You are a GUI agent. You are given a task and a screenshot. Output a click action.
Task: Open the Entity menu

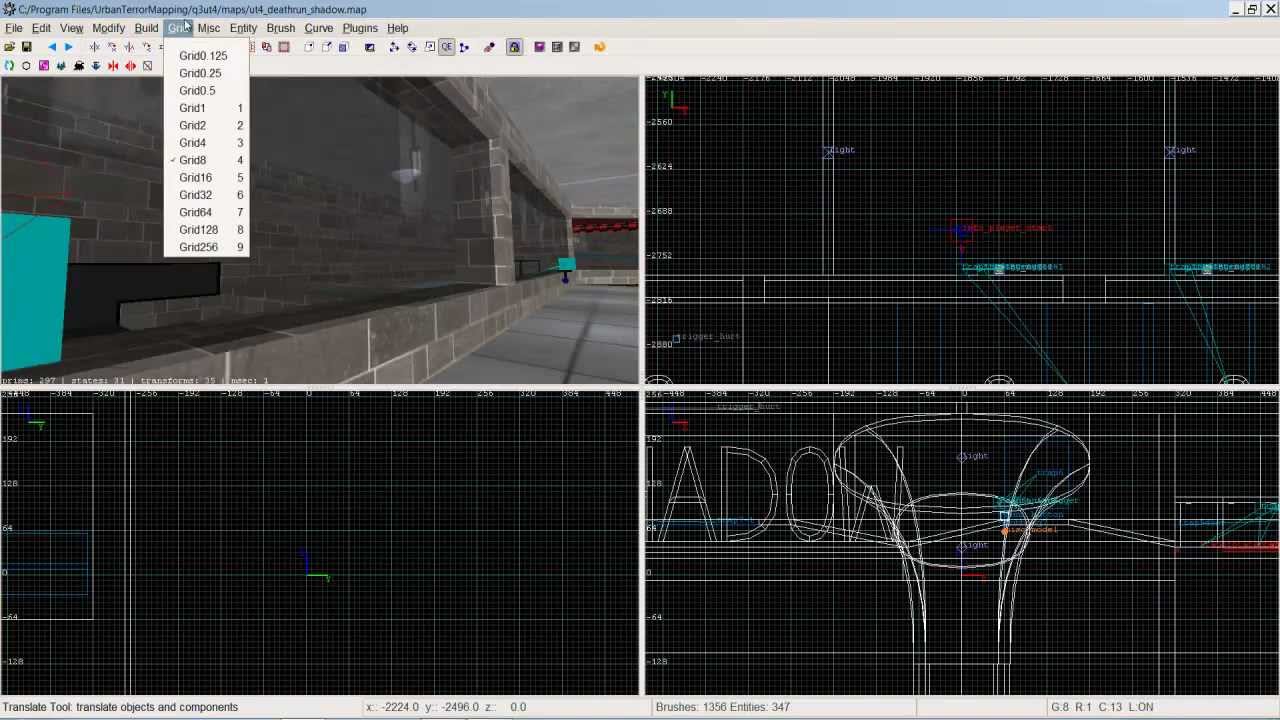tap(243, 28)
